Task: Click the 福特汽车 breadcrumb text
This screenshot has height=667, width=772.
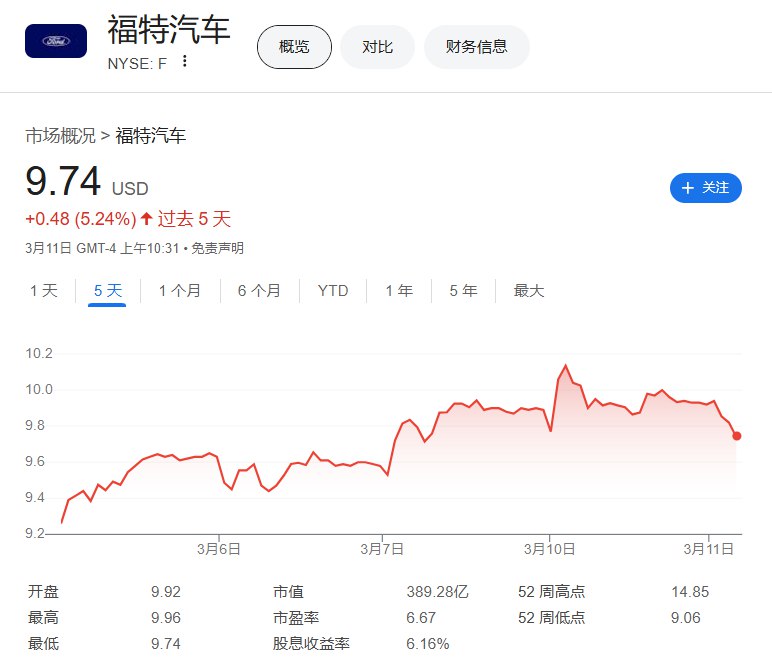Action: (150, 135)
